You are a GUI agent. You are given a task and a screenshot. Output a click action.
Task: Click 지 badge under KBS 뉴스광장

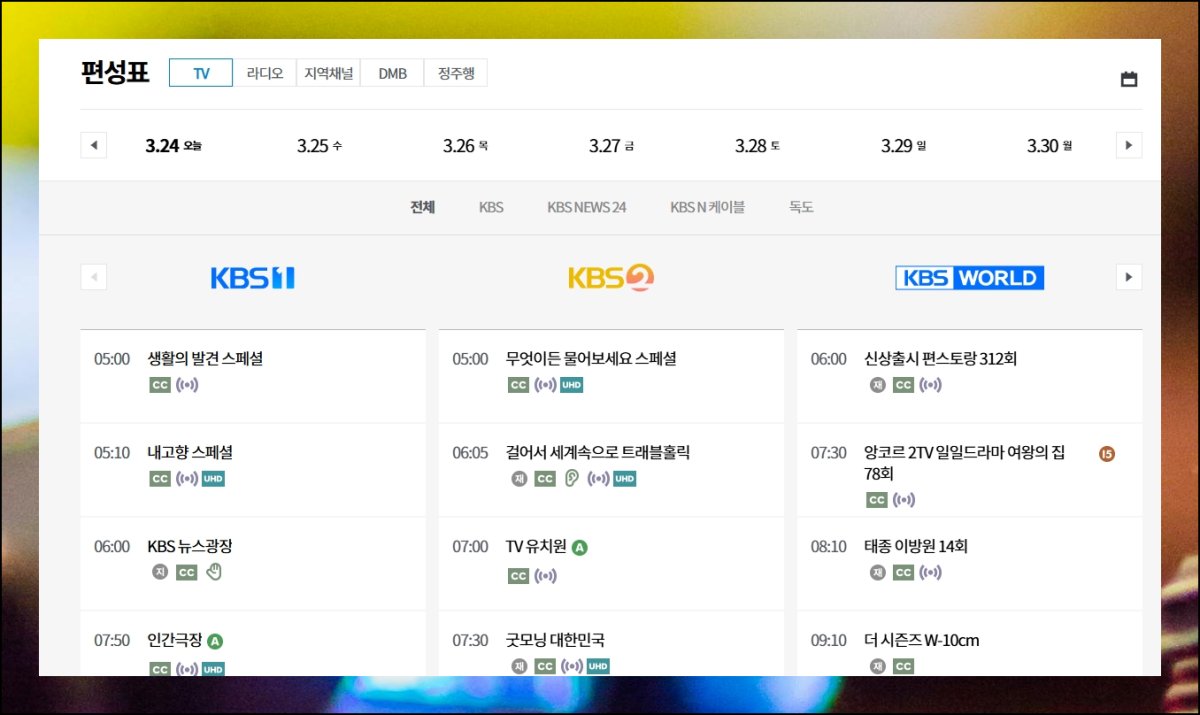pos(160,572)
